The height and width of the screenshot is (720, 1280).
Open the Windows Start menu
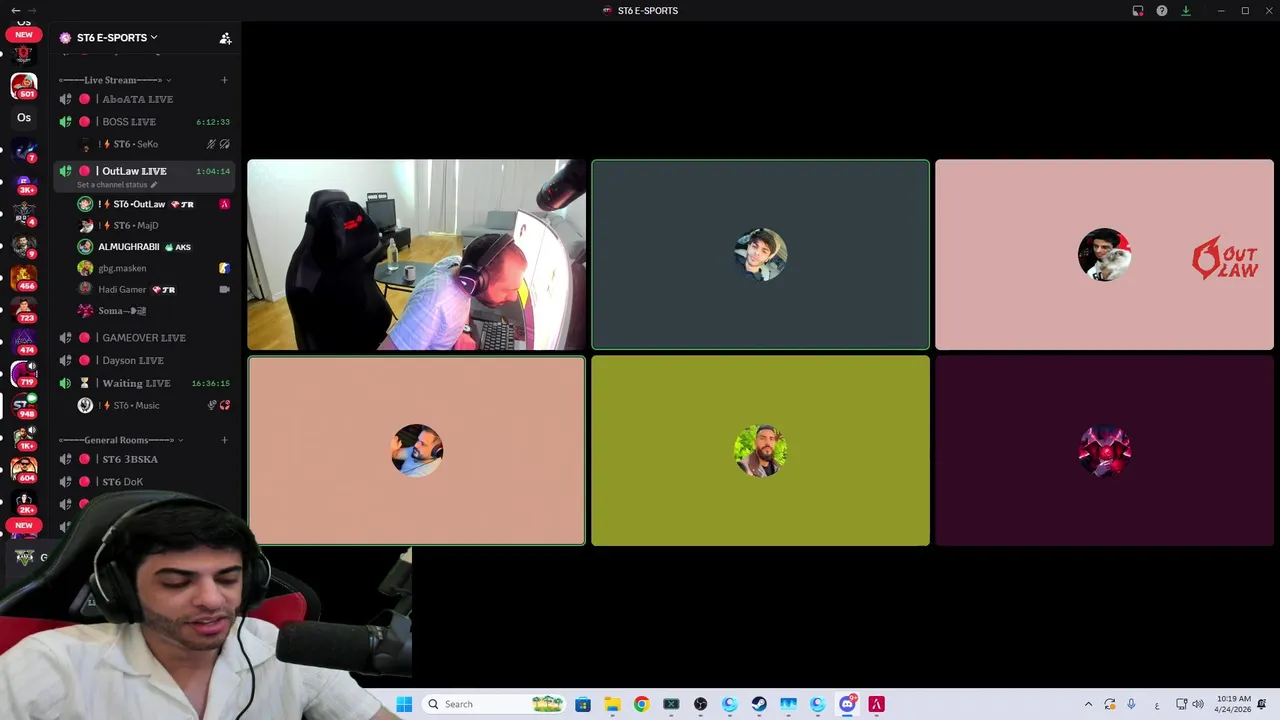point(404,704)
